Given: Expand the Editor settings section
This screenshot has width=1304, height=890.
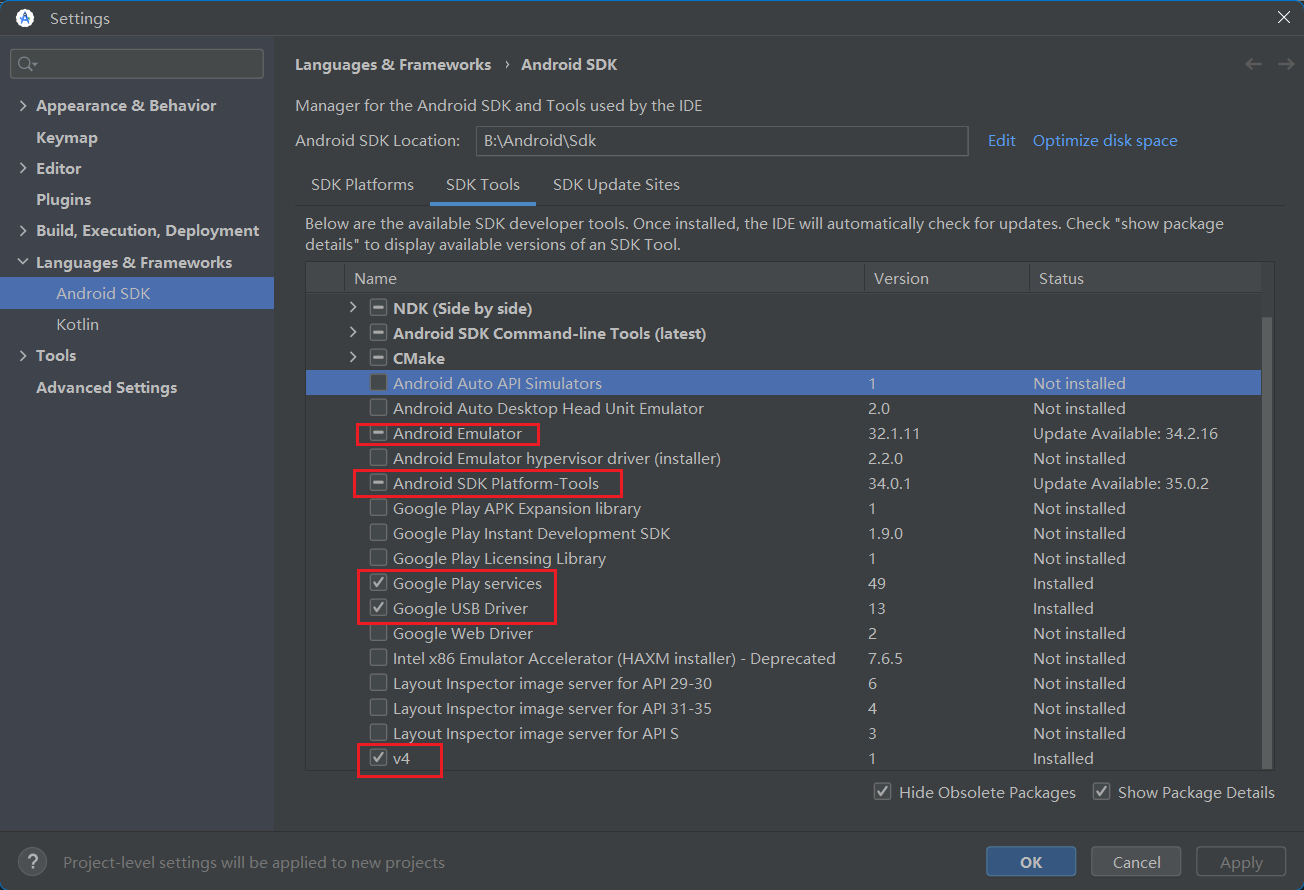Looking at the screenshot, I should [23, 168].
